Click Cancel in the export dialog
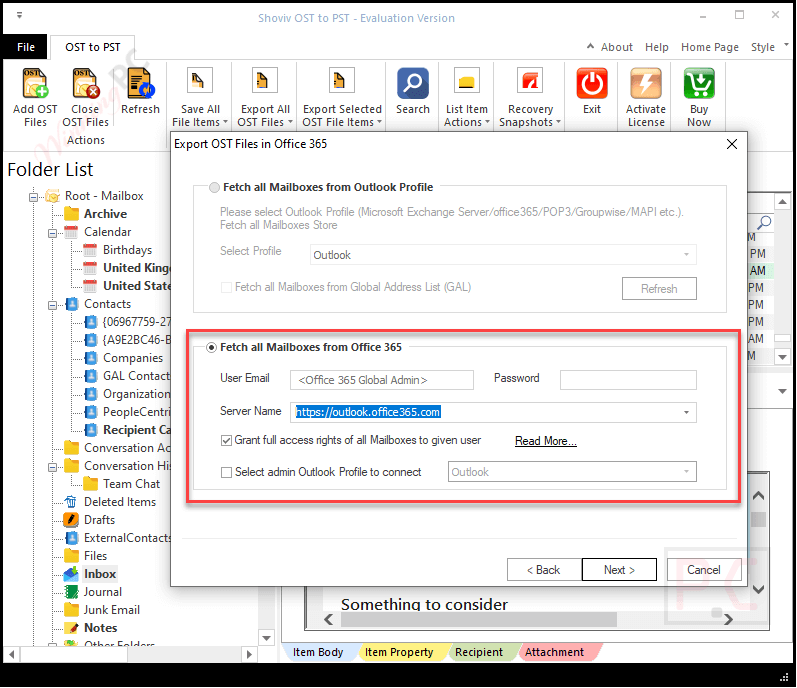 (x=704, y=570)
